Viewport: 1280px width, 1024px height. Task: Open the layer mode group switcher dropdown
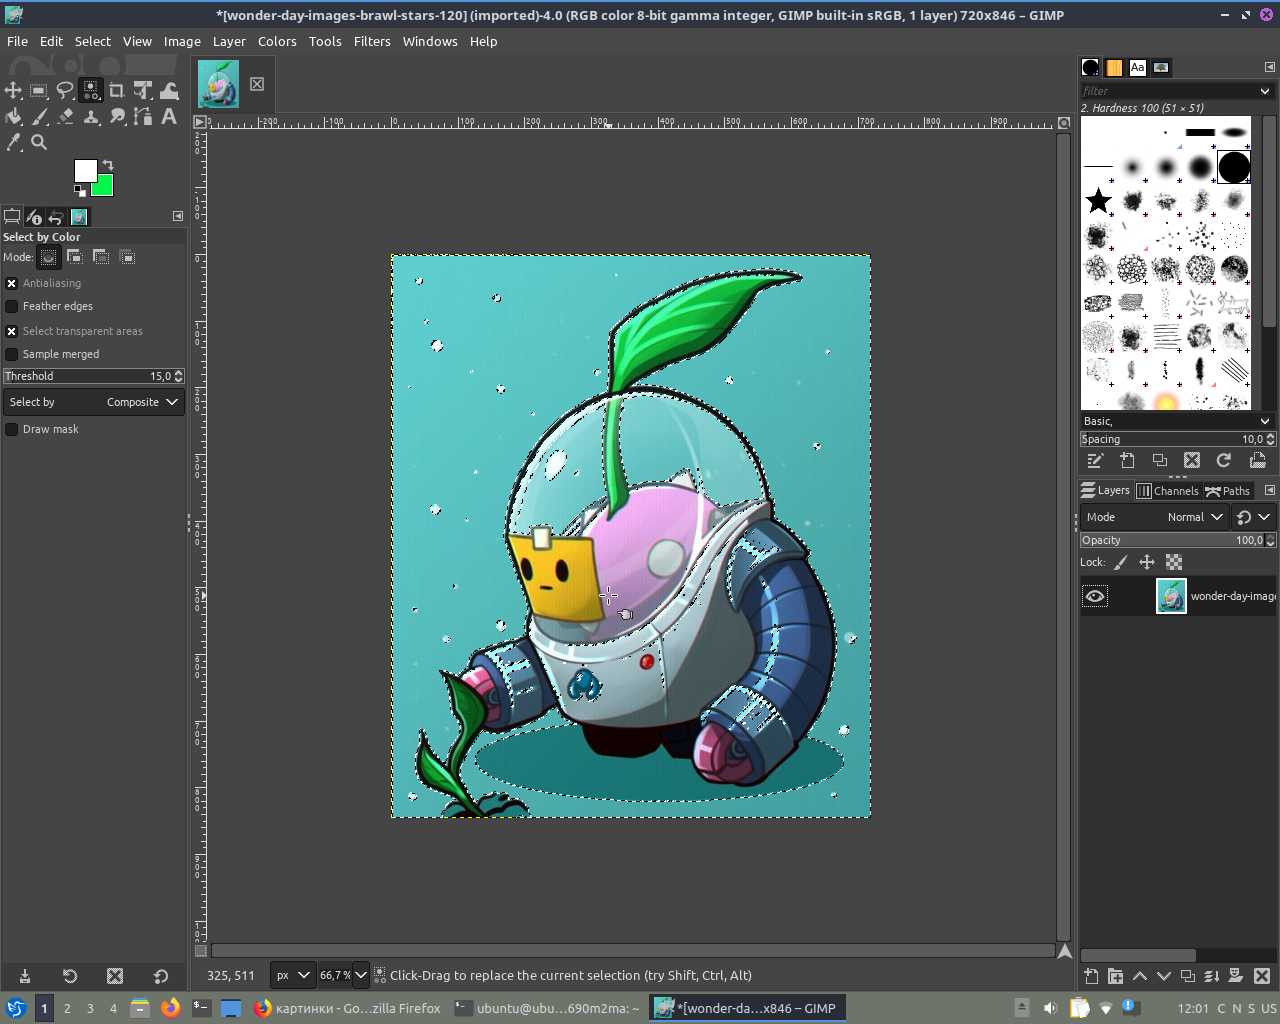pos(1254,517)
